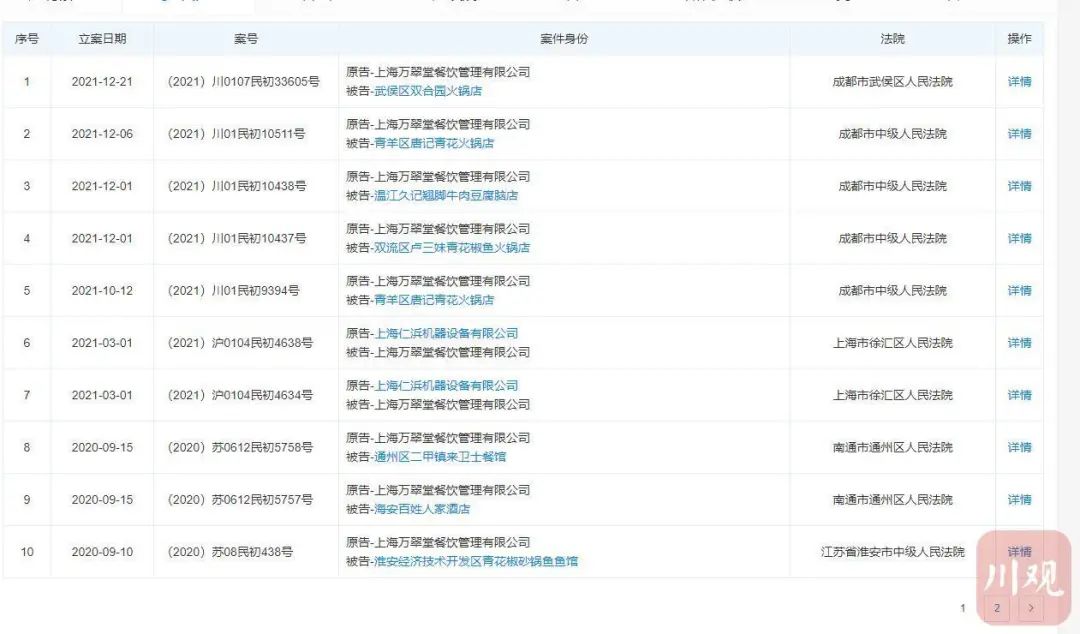The height and width of the screenshot is (634, 1080).
Task: Open defendant 双流区卢三妹青花椒鱼火锅店 link
Action: click(x=452, y=247)
